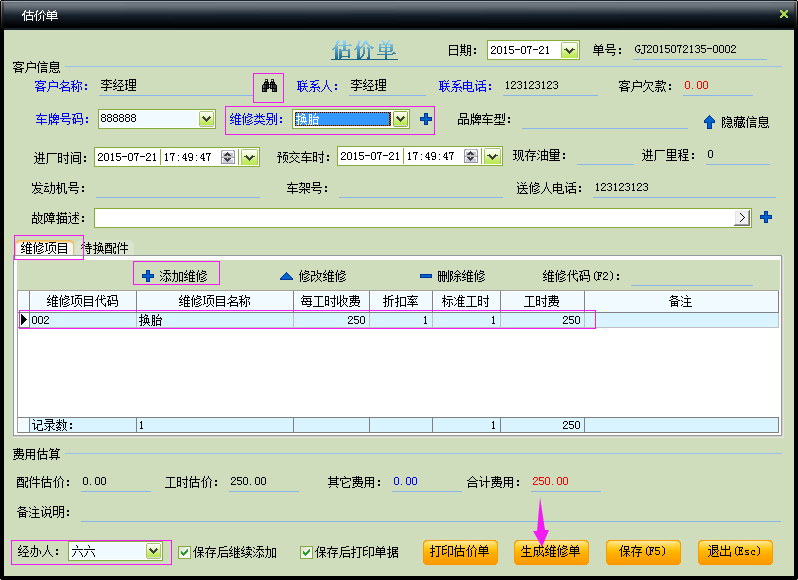This screenshot has width=798, height=580.
Task: Click the 退出(Esc) button
Action: point(734,552)
